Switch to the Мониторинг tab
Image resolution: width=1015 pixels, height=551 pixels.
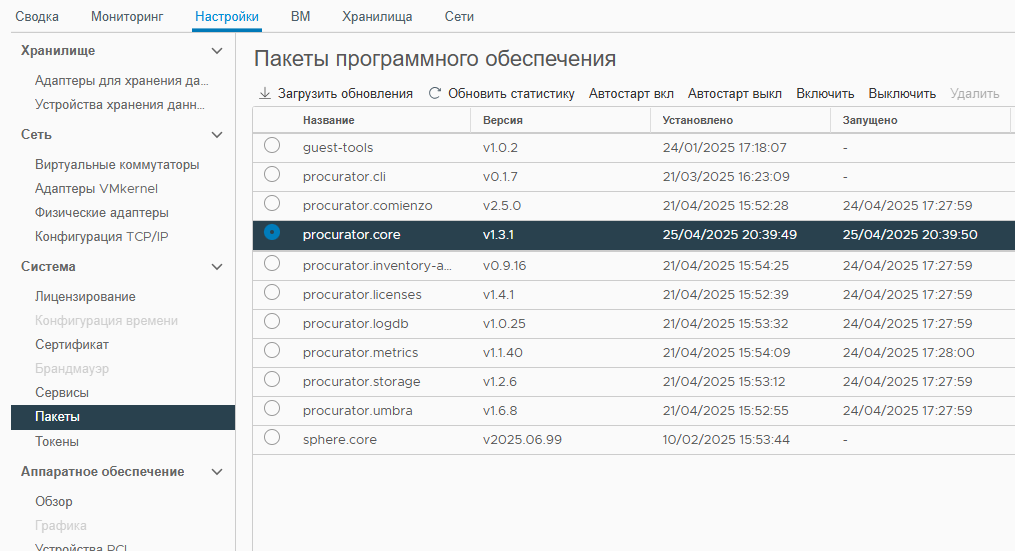pyautogui.click(x=127, y=17)
